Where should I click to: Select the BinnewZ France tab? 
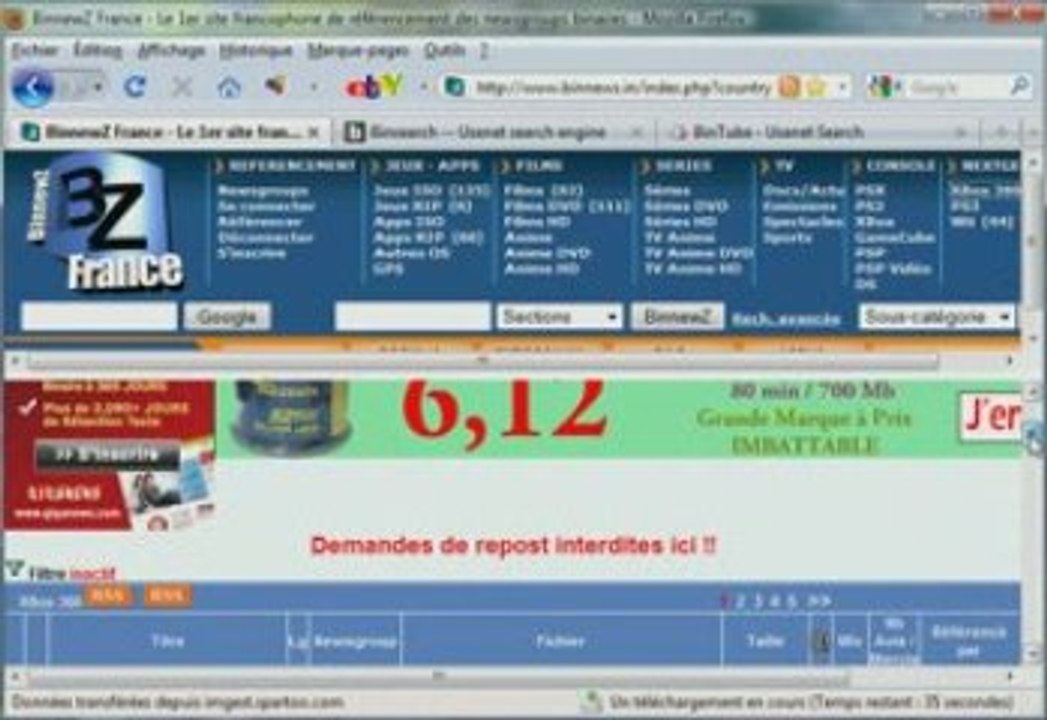coord(170,132)
